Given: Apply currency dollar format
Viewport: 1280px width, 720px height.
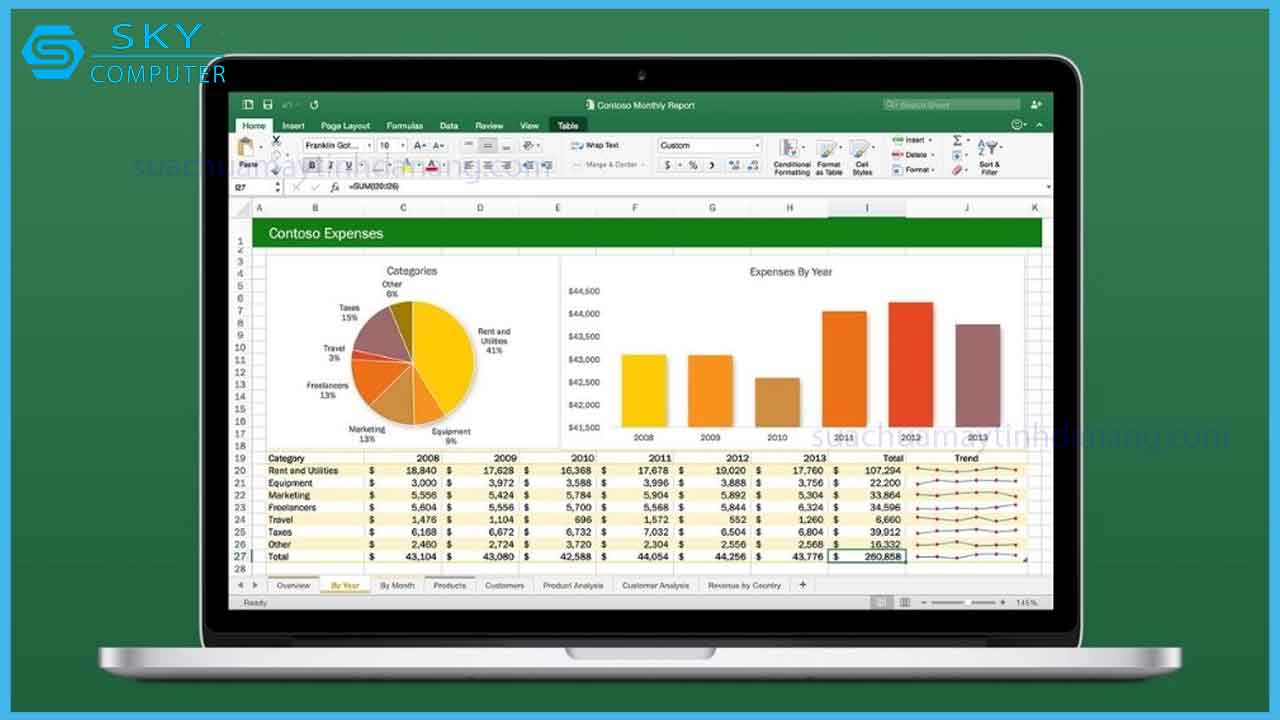Looking at the screenshot, I should tap(668, 165).
